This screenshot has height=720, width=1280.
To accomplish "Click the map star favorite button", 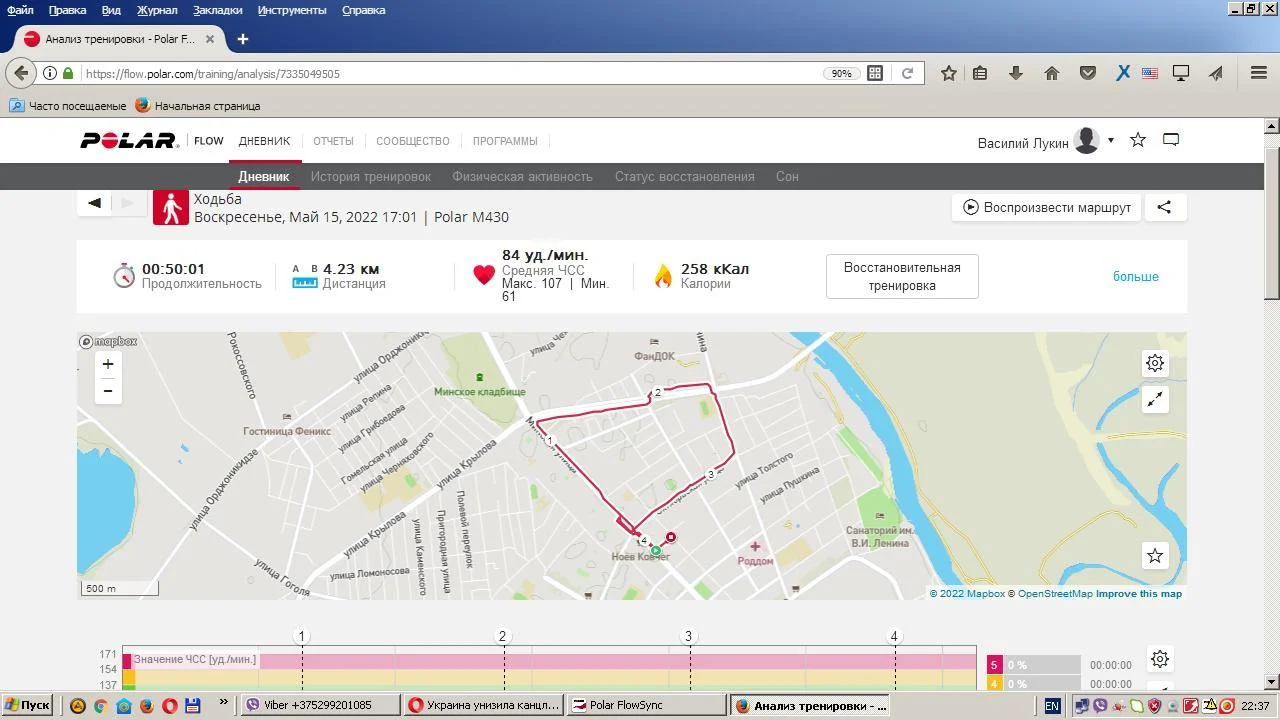I will click(x=1155, y=555).
